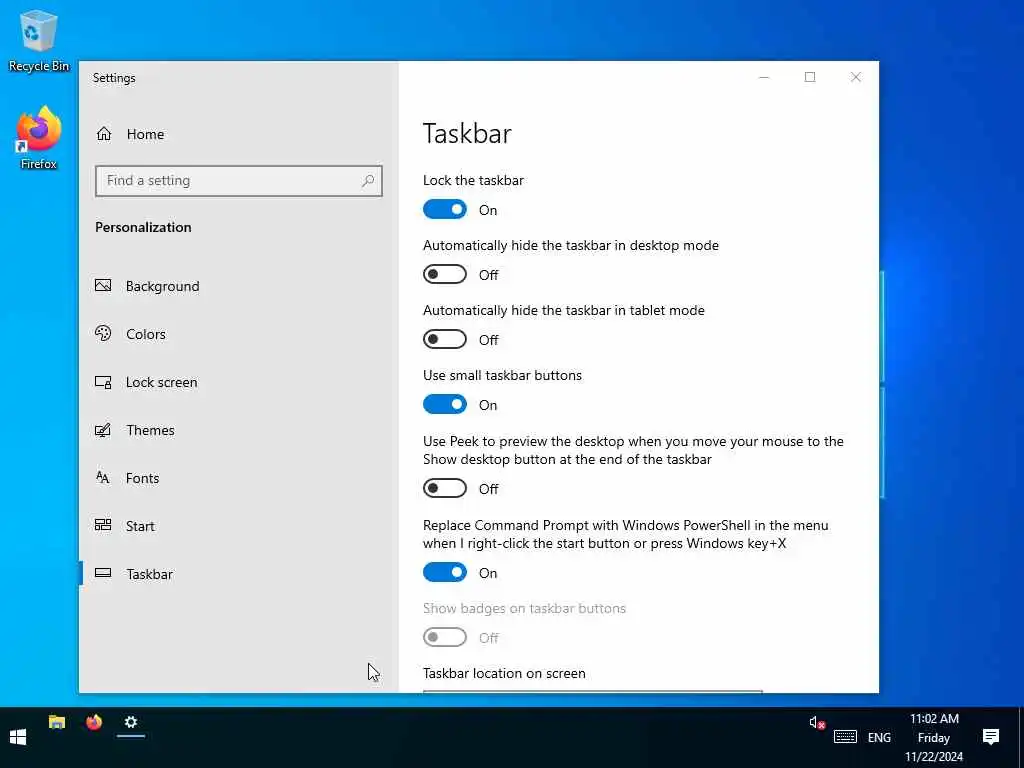Click the Colors palette icon
The height and width of the screenshot is (768, 1024).
pyautogui.click(x=103, y=334)
